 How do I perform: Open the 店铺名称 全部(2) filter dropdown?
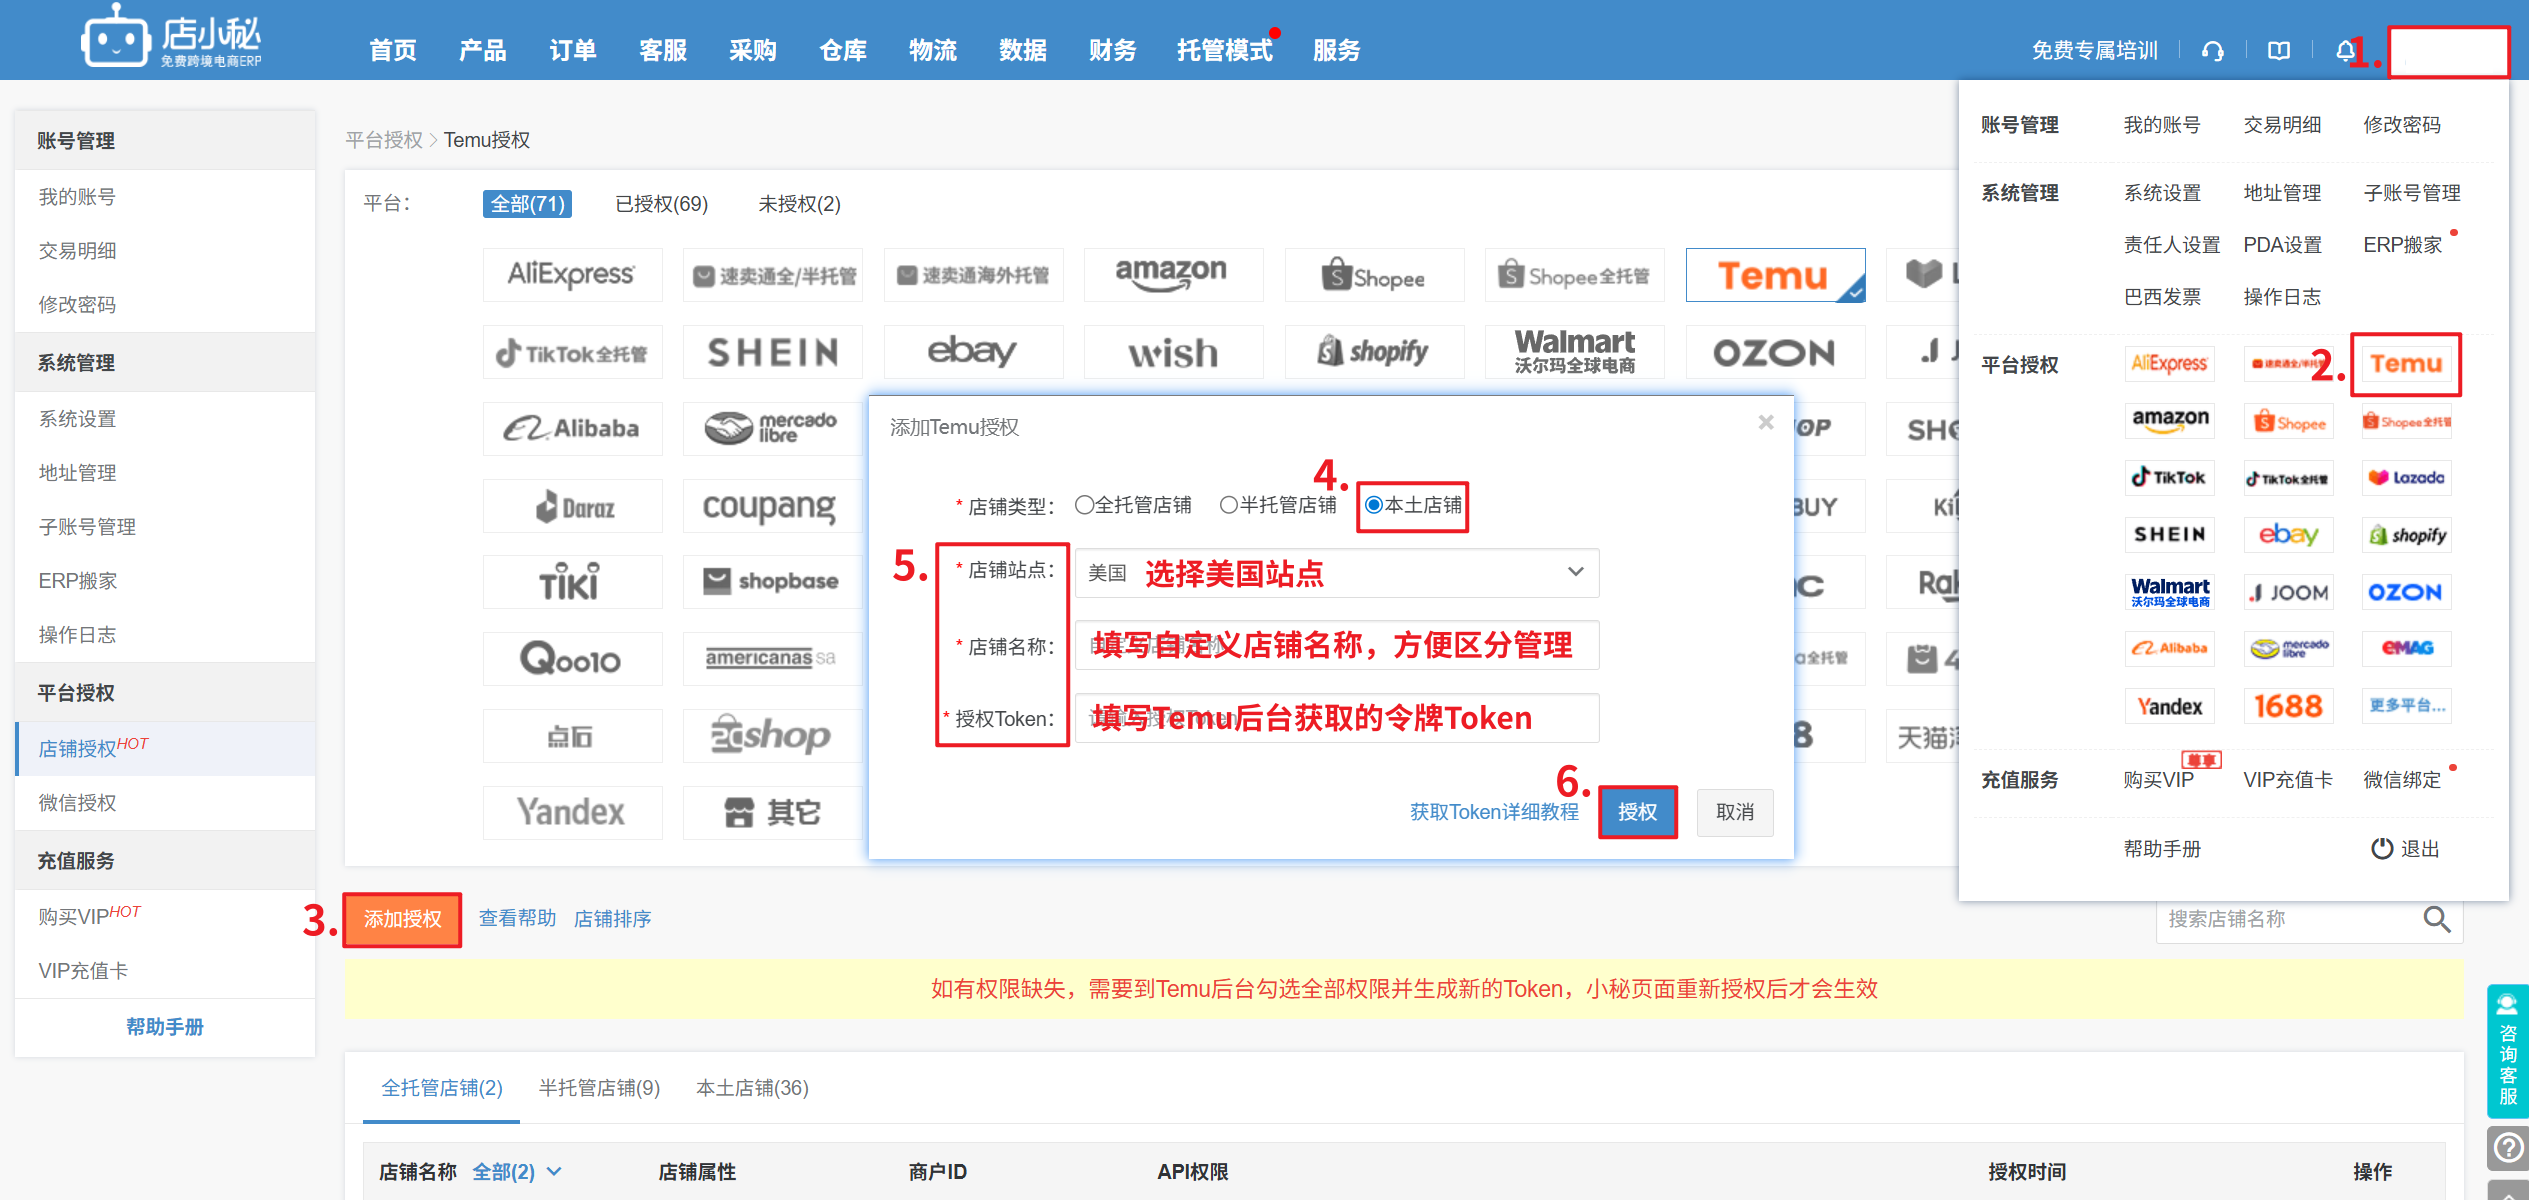click(x=517, y=1171)
